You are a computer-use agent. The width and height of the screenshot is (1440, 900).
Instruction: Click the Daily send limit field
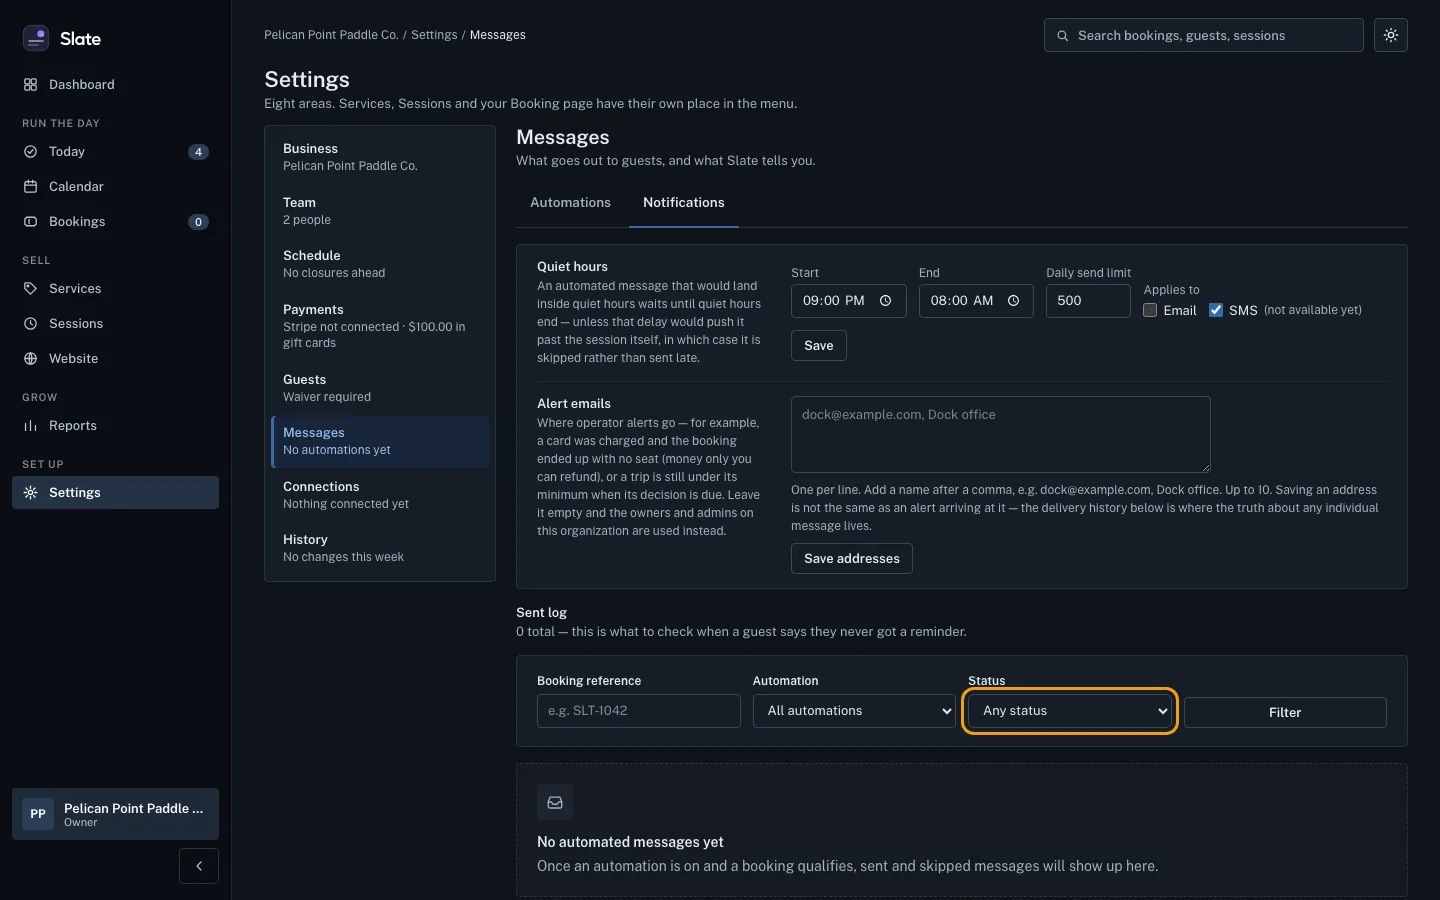1088,301
